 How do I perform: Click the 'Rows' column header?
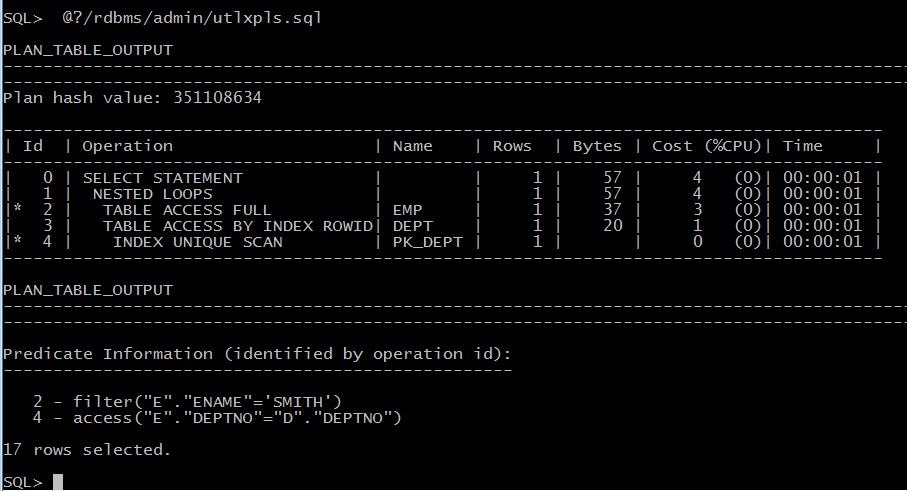512,146
